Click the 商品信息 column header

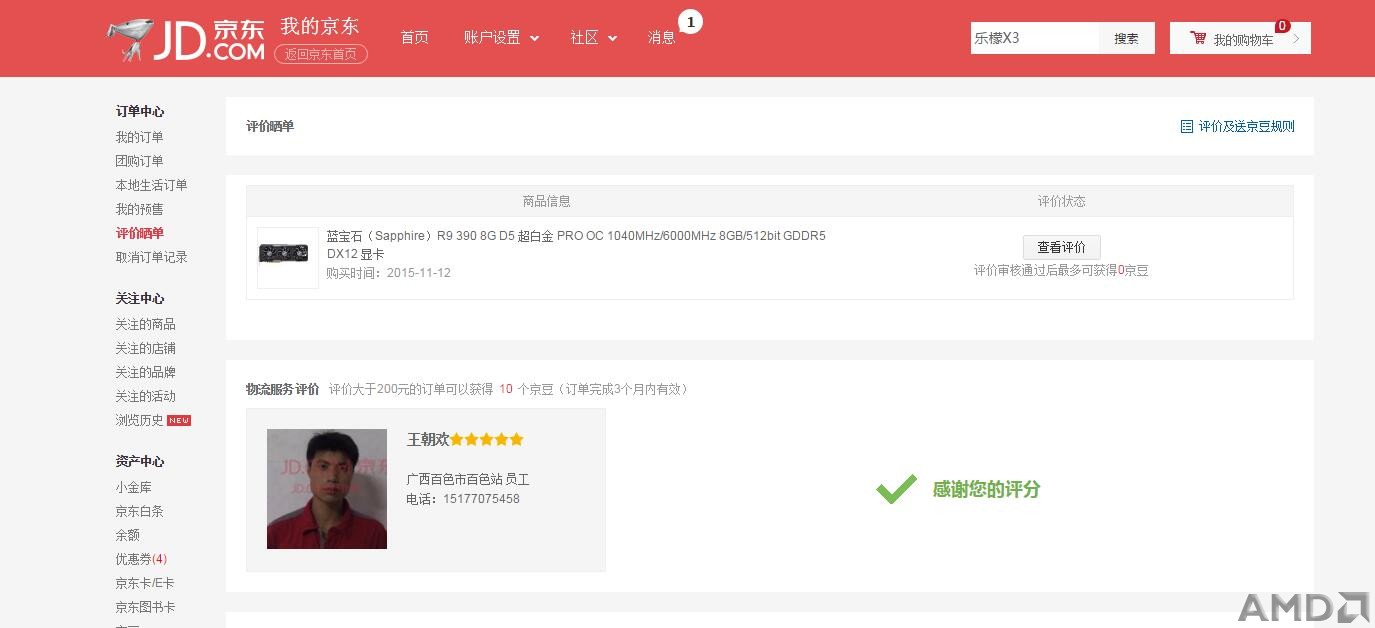[547, 201]
